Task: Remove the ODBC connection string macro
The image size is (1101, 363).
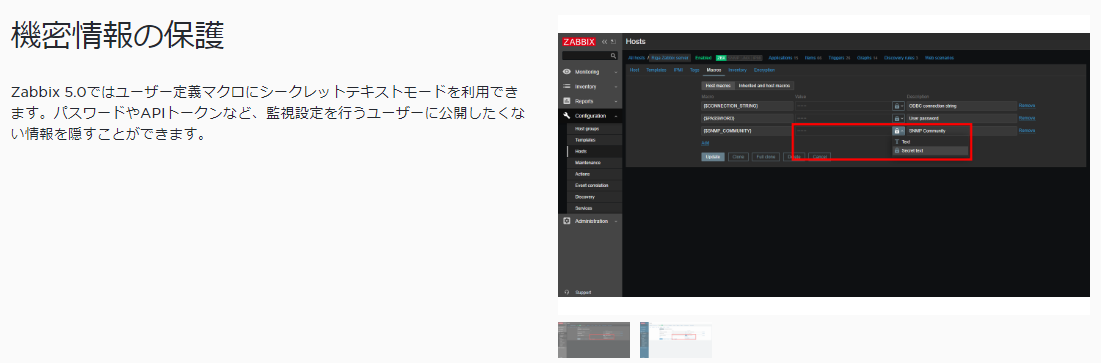Action: 1027,106
